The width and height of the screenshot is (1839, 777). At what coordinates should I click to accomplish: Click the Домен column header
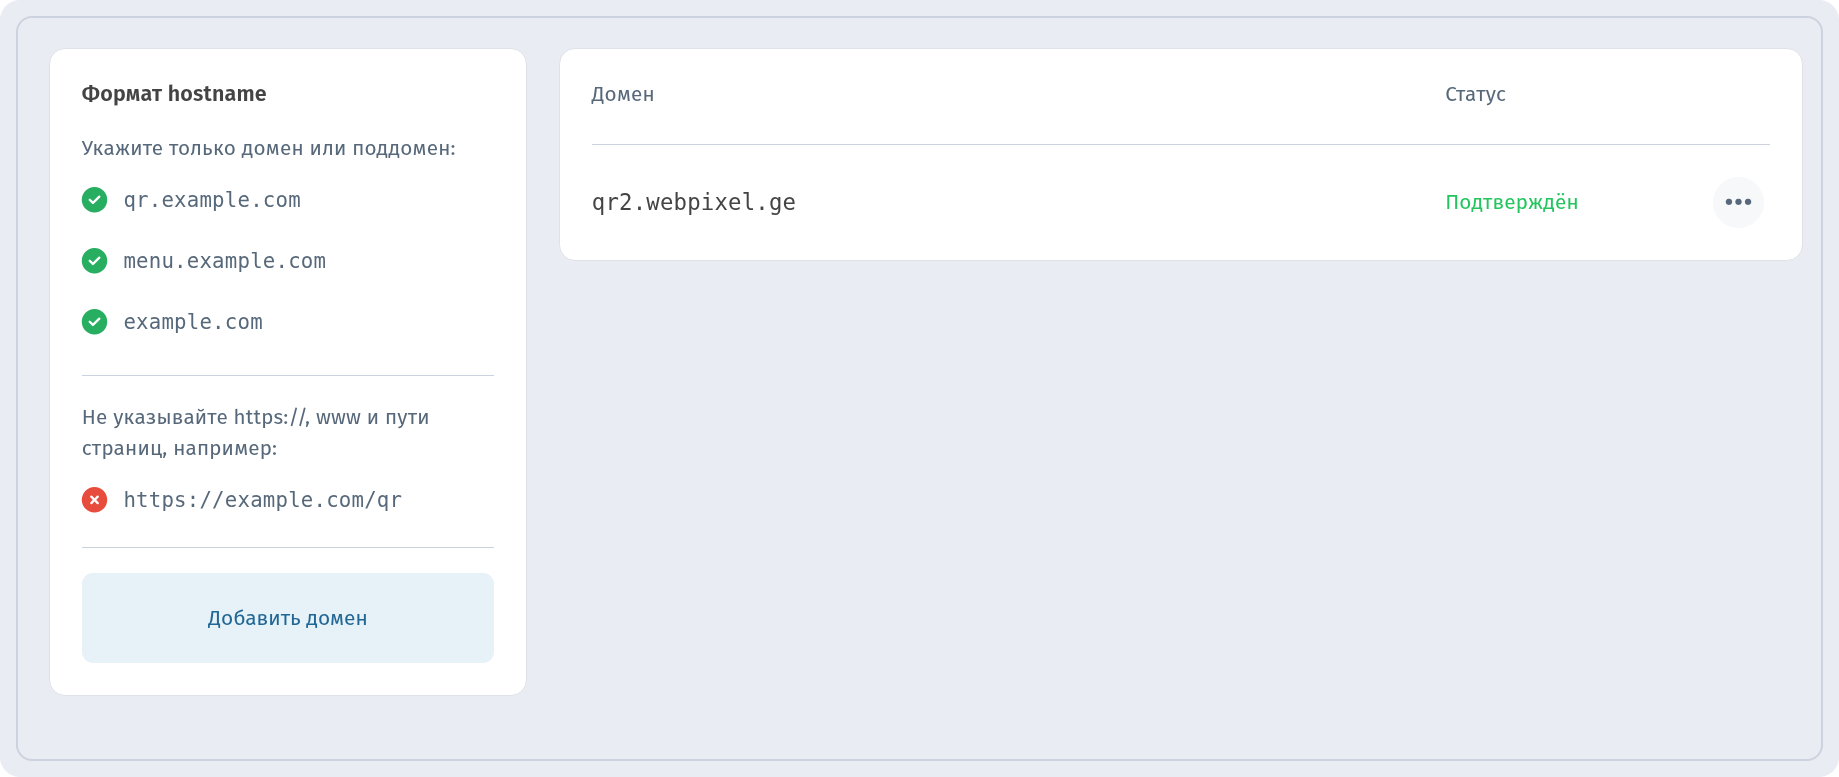point(622,94)
